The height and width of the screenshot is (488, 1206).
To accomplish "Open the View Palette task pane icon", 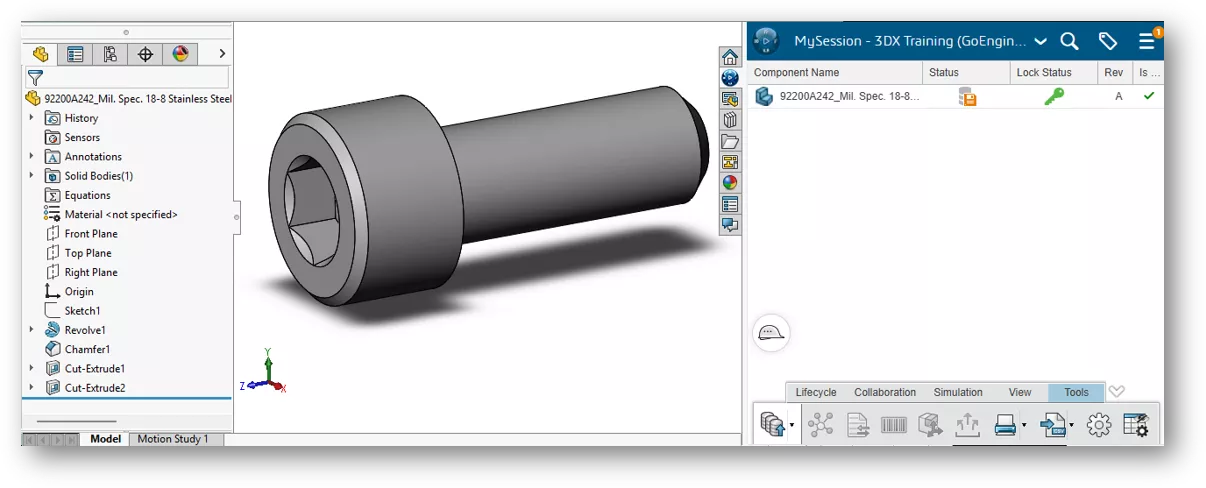I will (730, 162).
